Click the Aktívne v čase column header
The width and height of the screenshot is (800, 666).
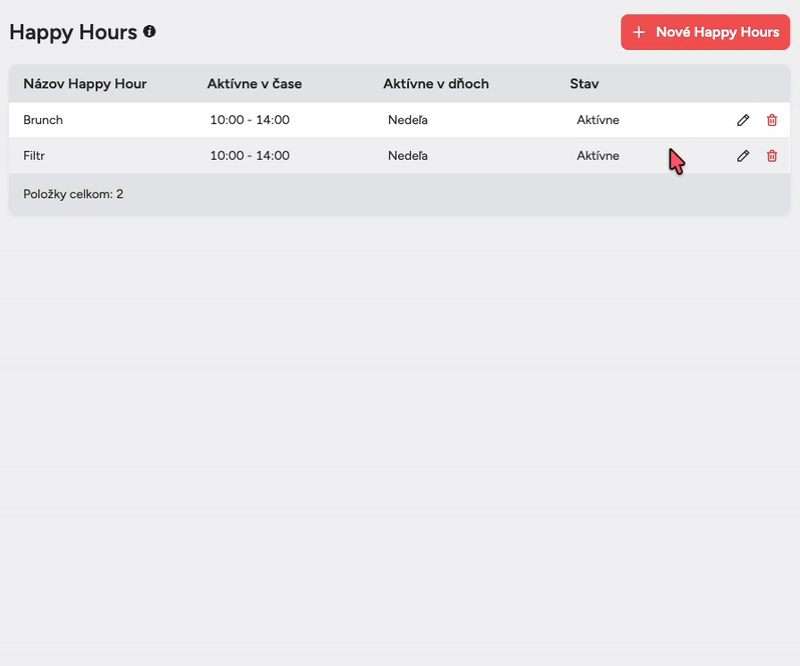tap(254, 84)
